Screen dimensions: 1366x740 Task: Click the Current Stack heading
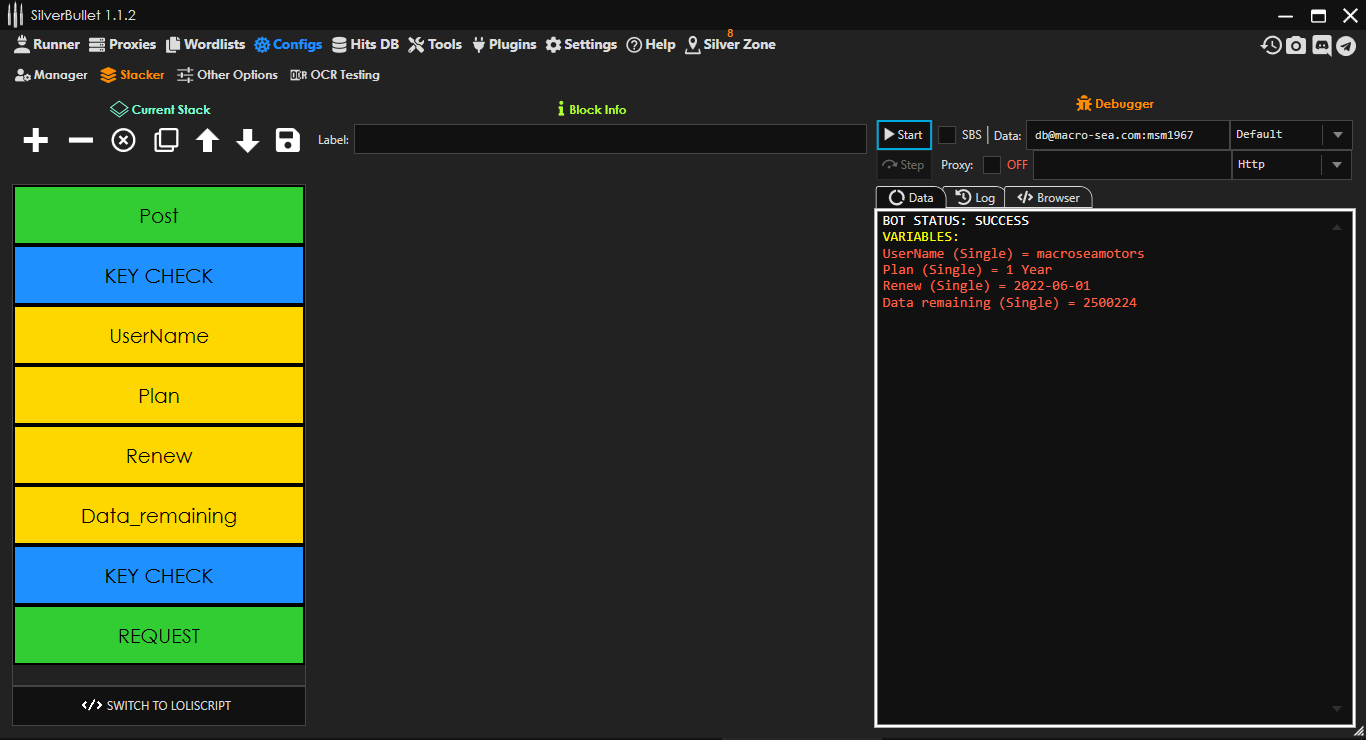click(x=160, y=110)
